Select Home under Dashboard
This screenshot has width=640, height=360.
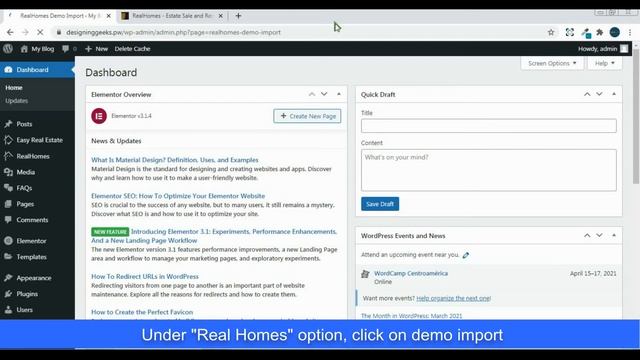pyautogui.click(x=14, y=88)
